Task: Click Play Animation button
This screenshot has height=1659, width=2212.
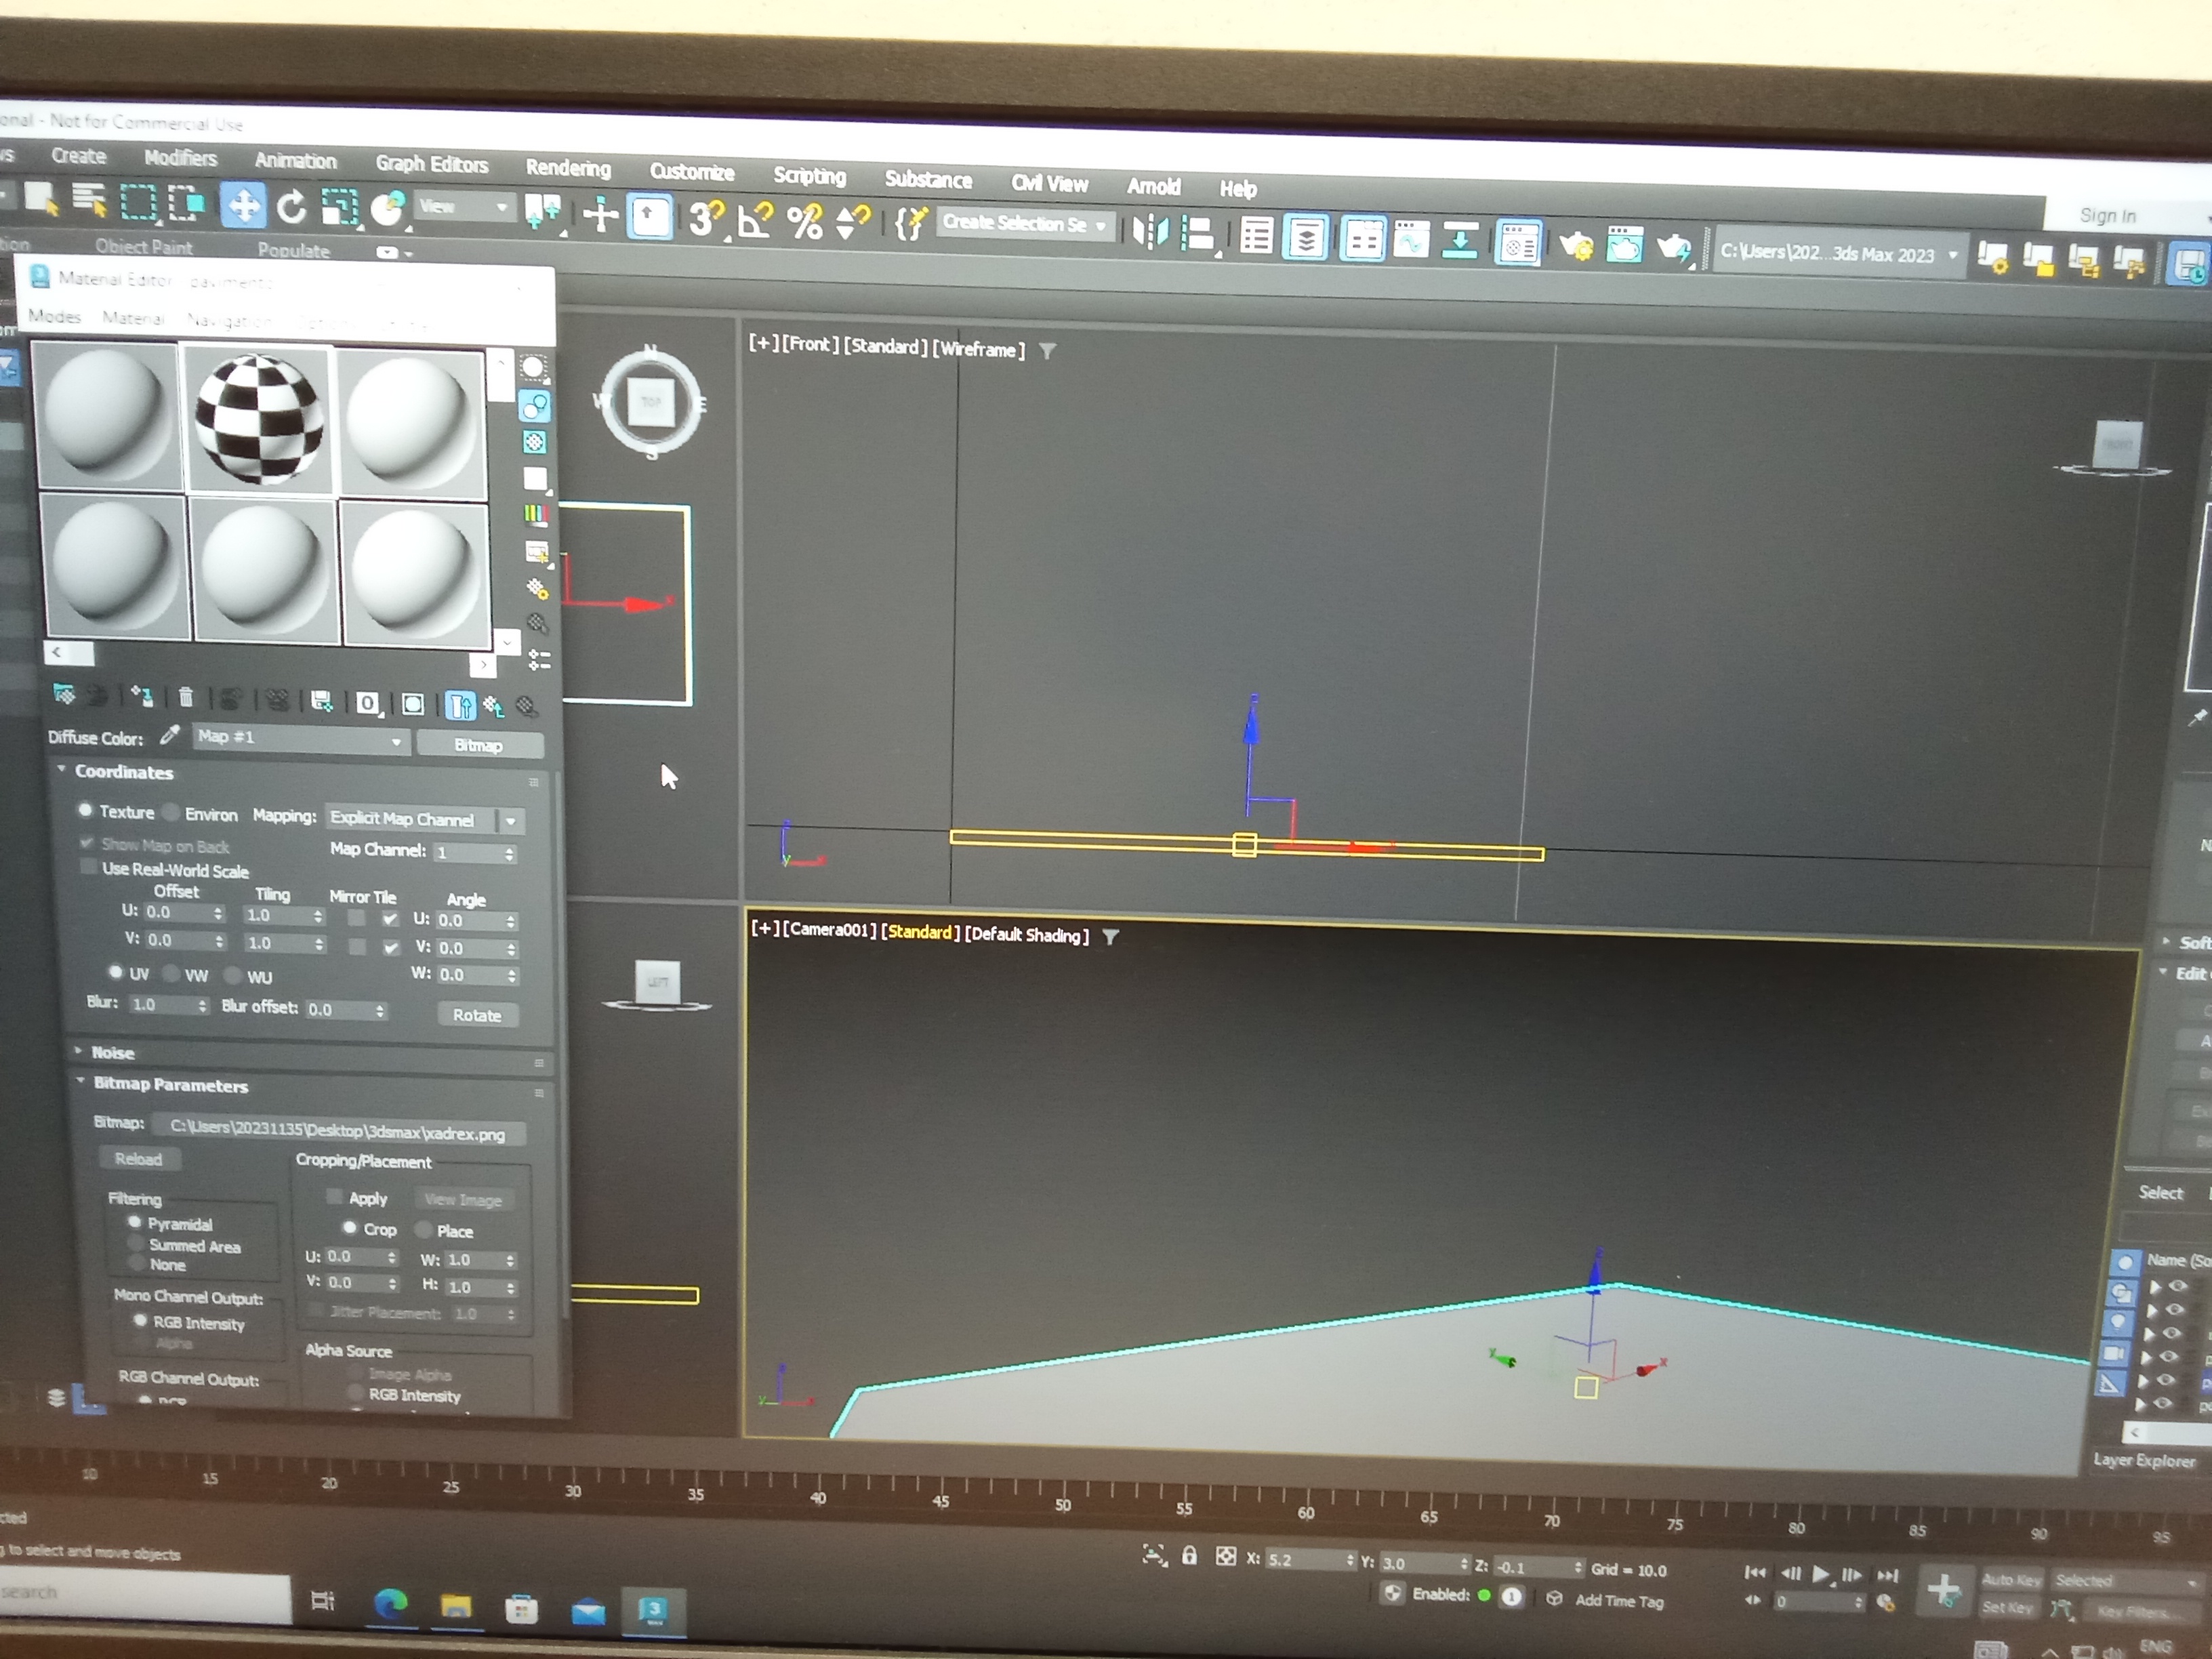Action: (x=1821, y=1574)
